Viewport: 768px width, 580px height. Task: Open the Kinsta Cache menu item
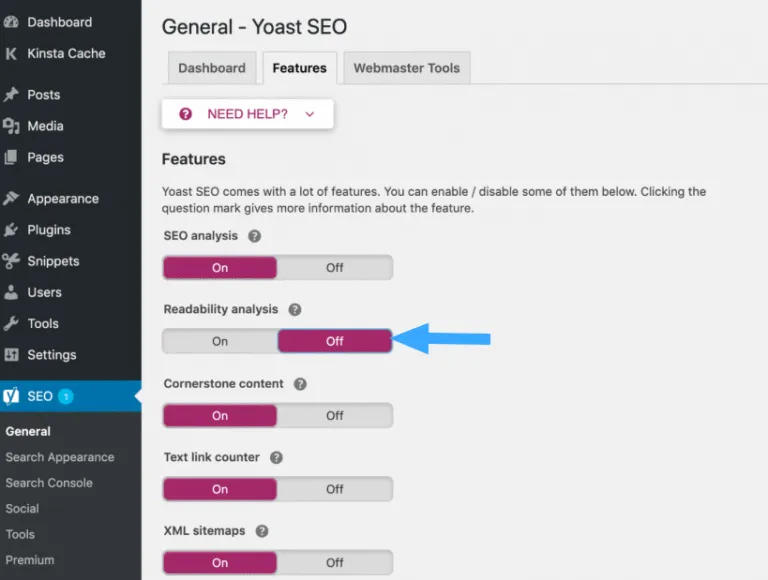tap(66, 53)
